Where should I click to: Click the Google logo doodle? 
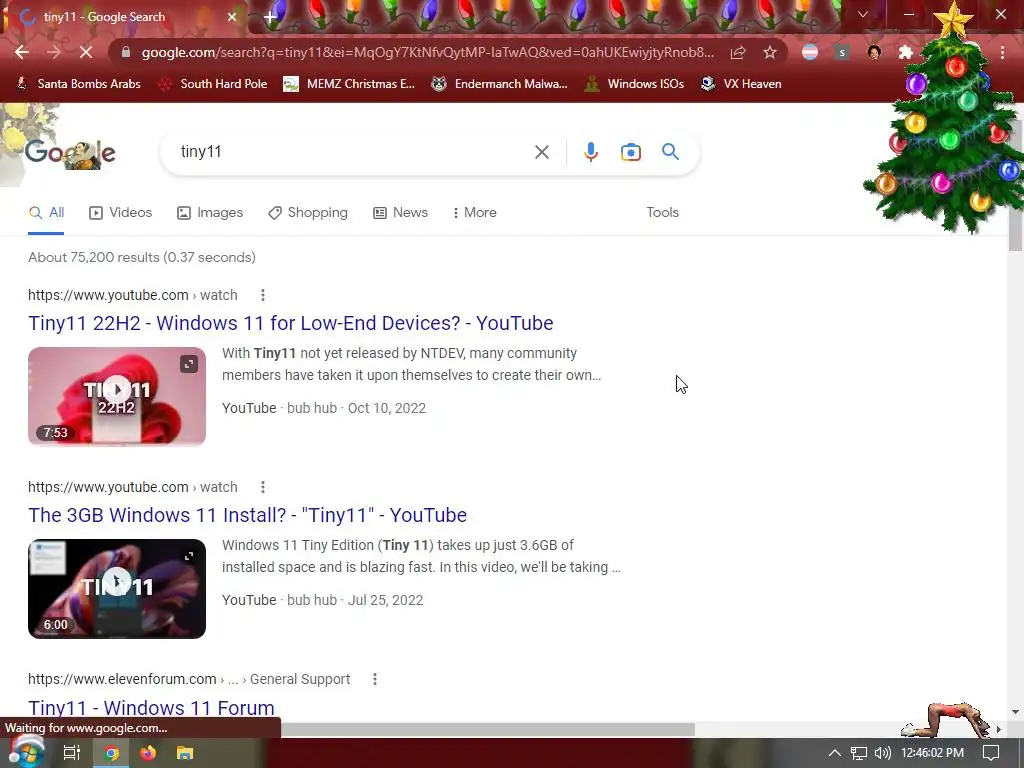point(70,153)
